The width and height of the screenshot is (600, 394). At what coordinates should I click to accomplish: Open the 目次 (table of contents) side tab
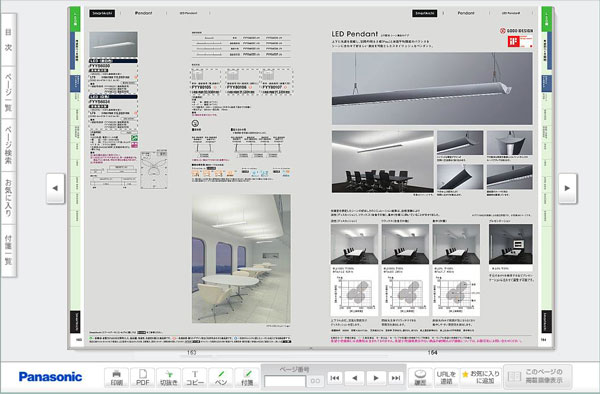tap(8, 39)
